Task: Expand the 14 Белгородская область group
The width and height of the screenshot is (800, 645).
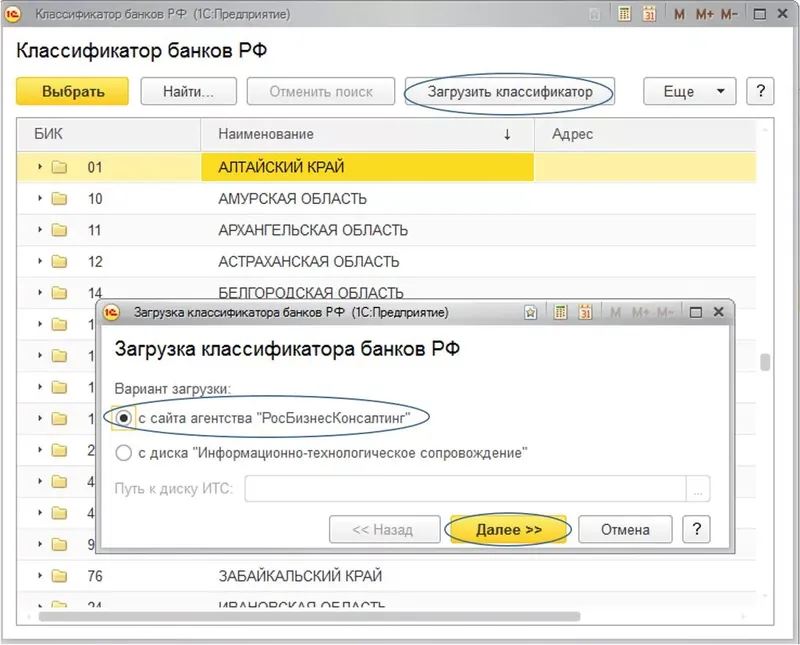Action: point(40,292)
